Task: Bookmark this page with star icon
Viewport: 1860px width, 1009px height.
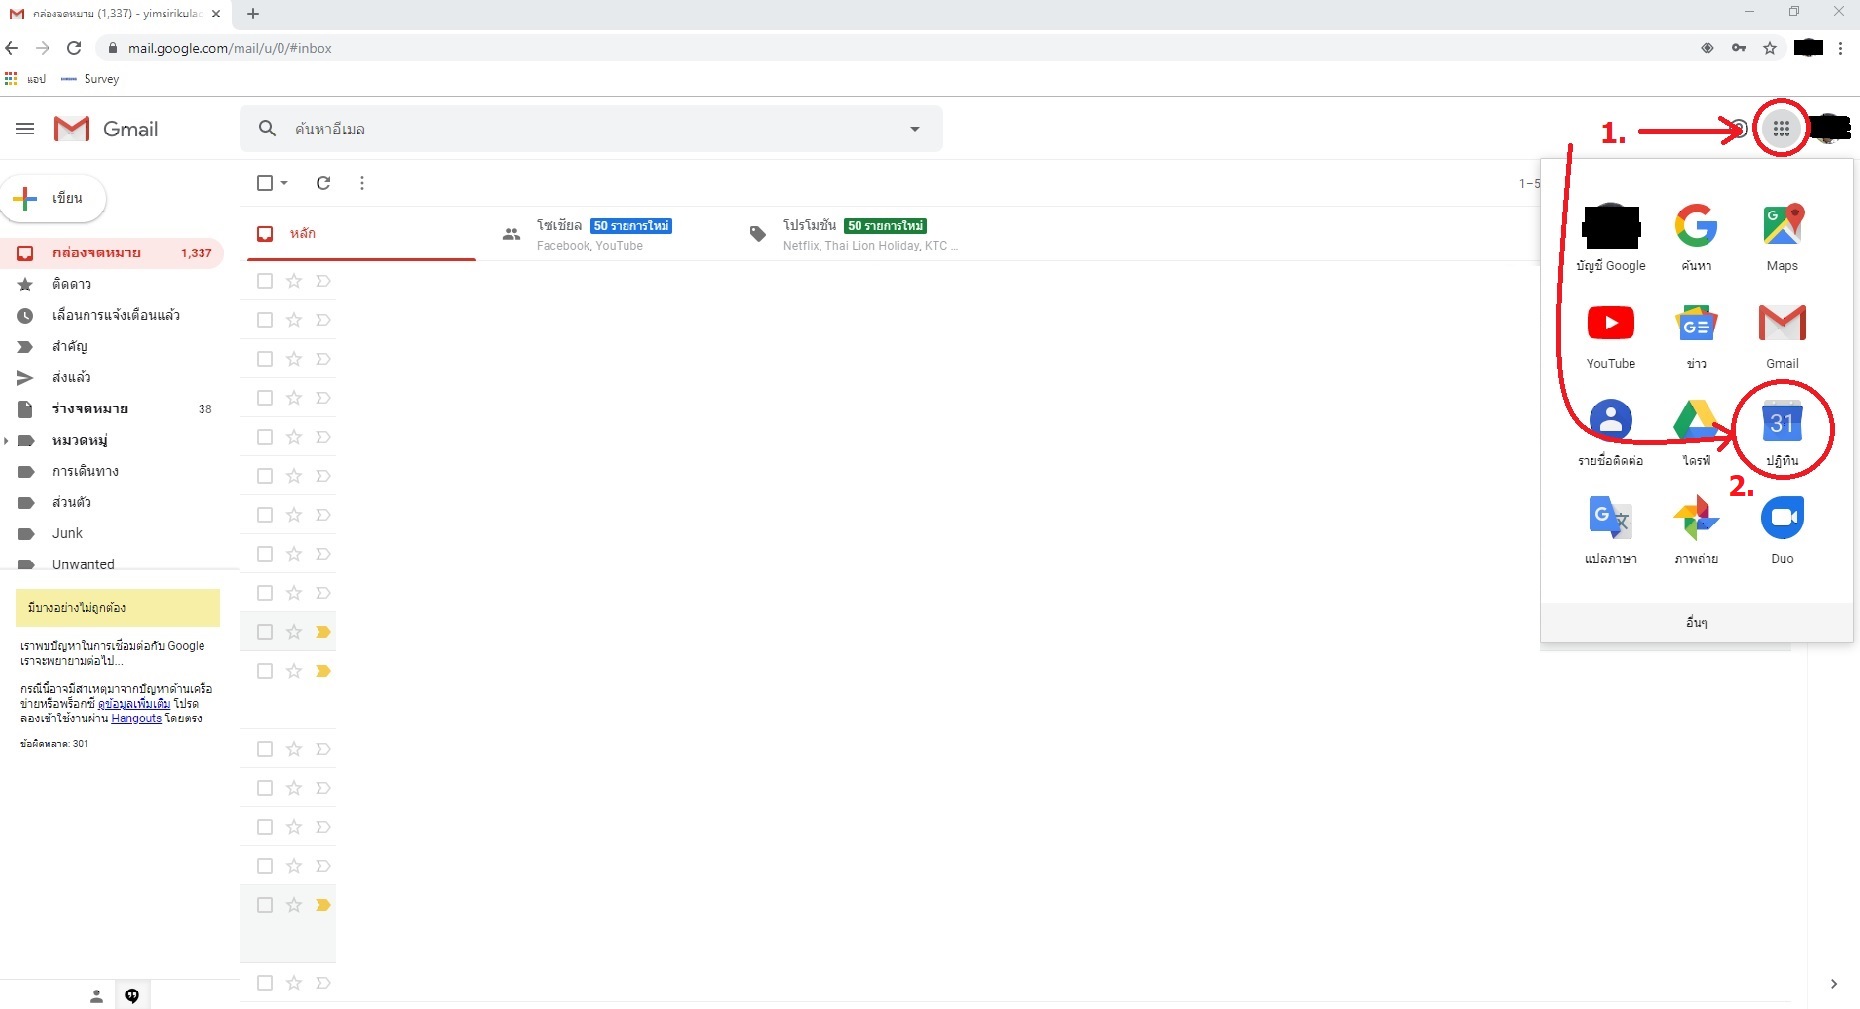Action: click(x=1770, y=48)
